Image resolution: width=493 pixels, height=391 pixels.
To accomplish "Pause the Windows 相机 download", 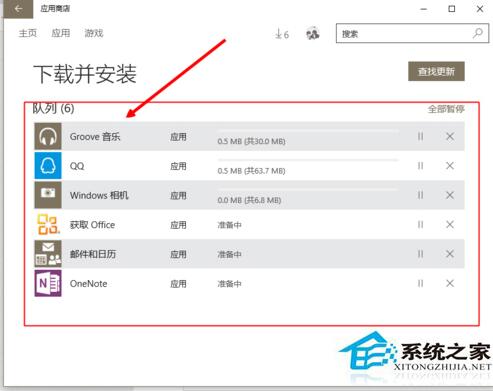I will coord(420,195).
